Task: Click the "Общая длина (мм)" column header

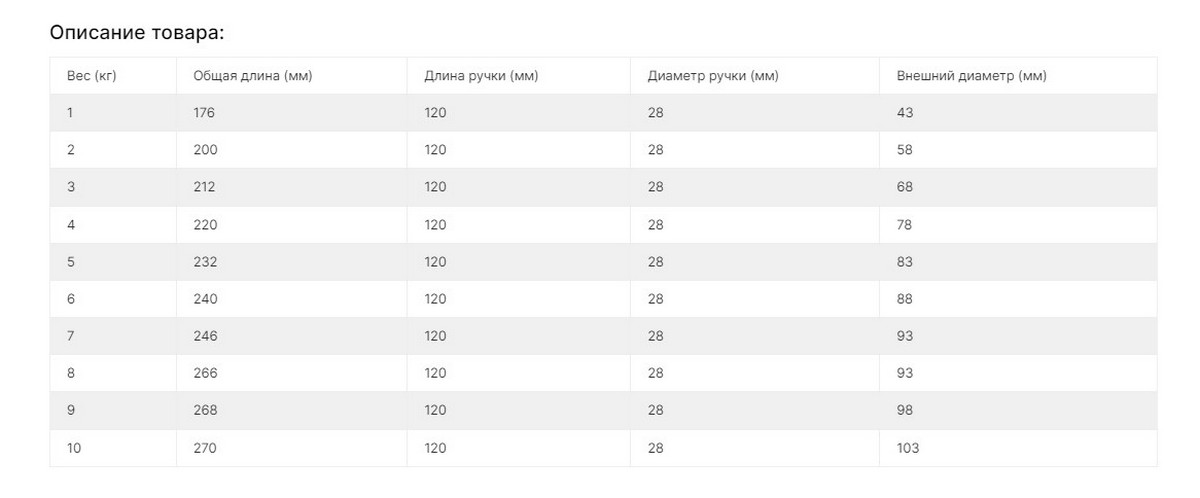Action: tap(253, 76)
